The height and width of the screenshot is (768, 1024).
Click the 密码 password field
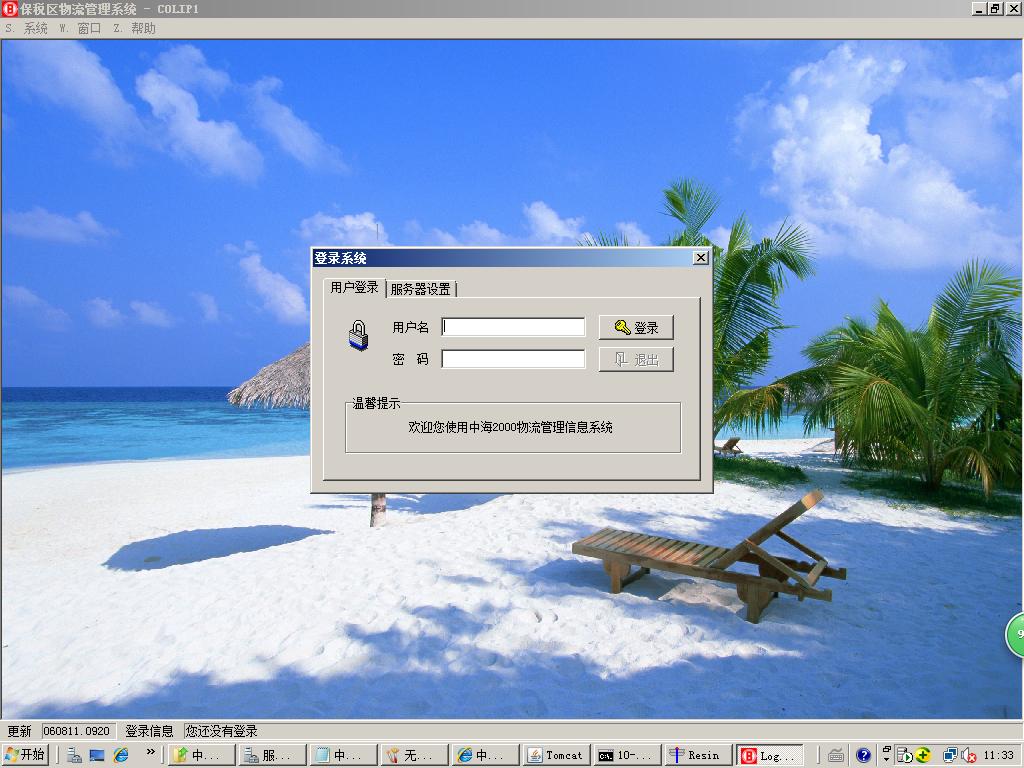pyautogui.click(x=513, y=359)
